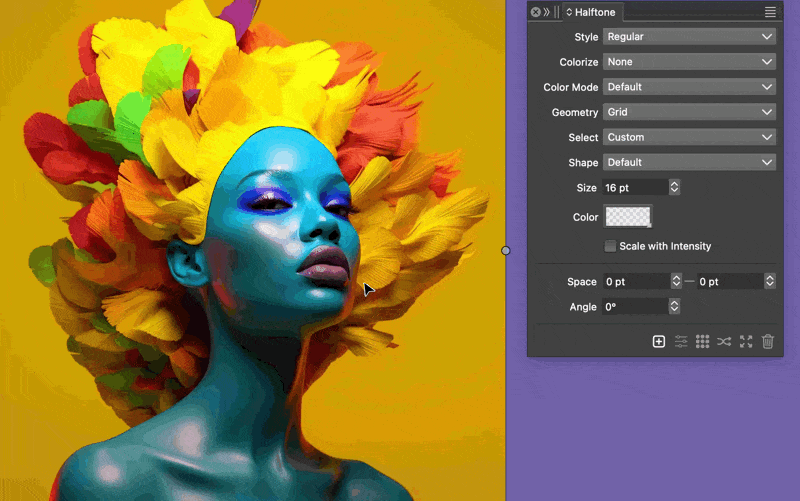
Task: Collapse panel with double chevron icon
Action: click(547, 12)
